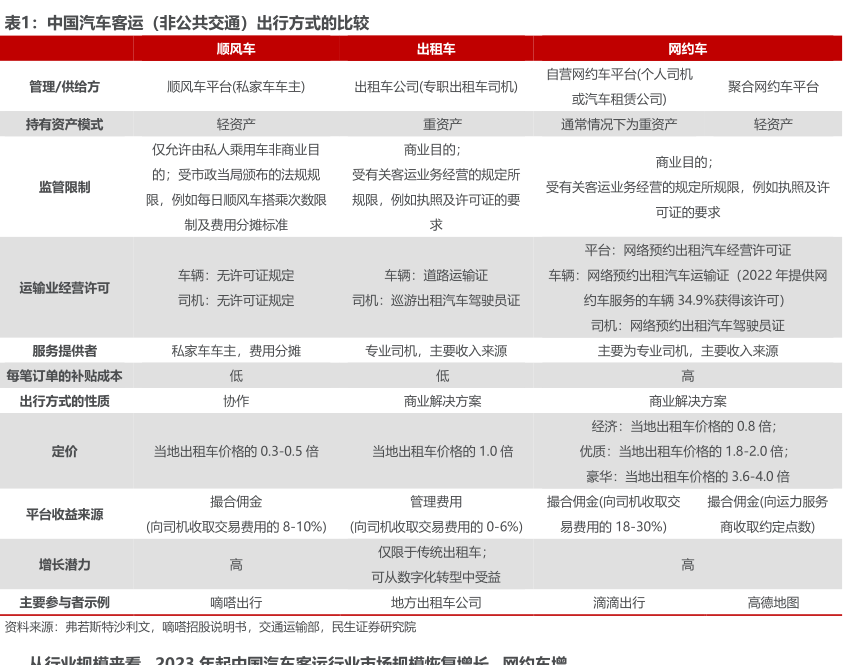This screenshot has height=665, width=859.
Task: Click the 聚合网约车平台 cell
Action: click(773, 87)
